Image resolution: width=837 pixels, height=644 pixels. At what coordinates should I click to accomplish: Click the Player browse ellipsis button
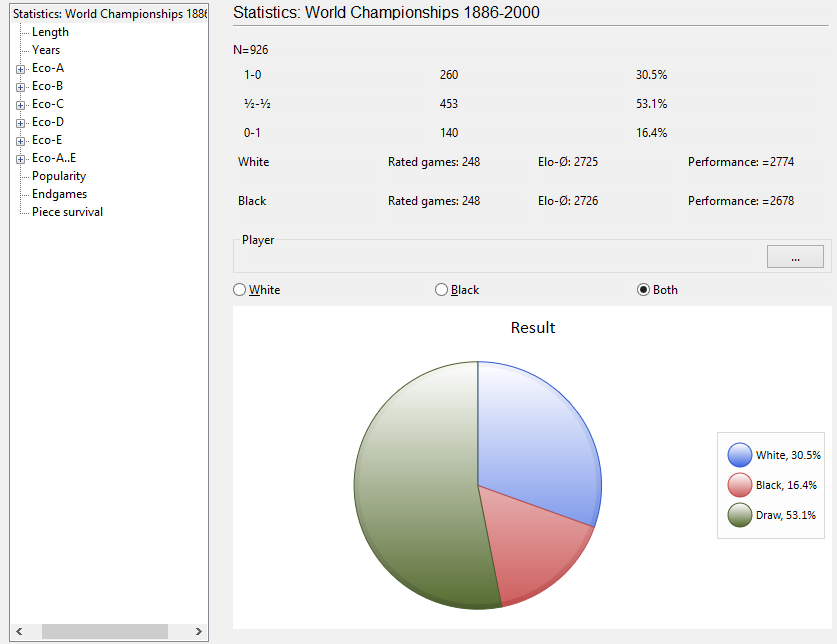pos(795,257)
